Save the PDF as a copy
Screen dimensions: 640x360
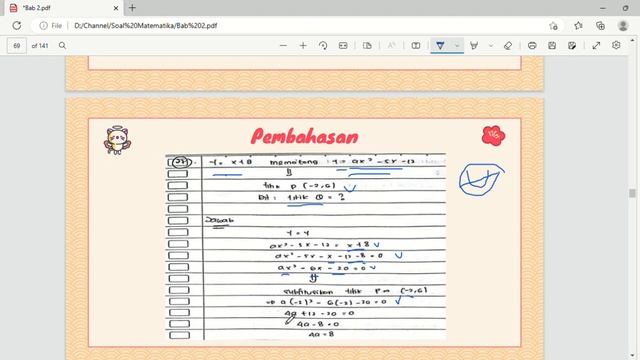[572, 46]
